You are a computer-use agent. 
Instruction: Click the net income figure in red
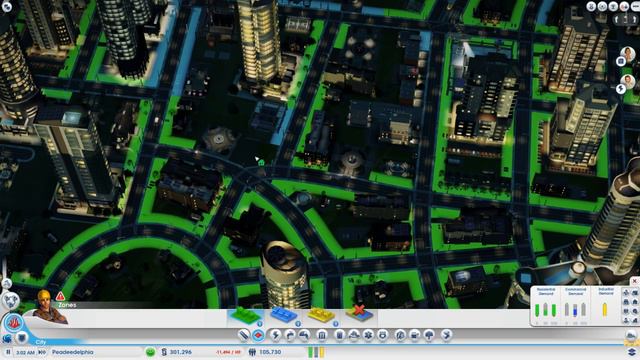click(228, 352)
